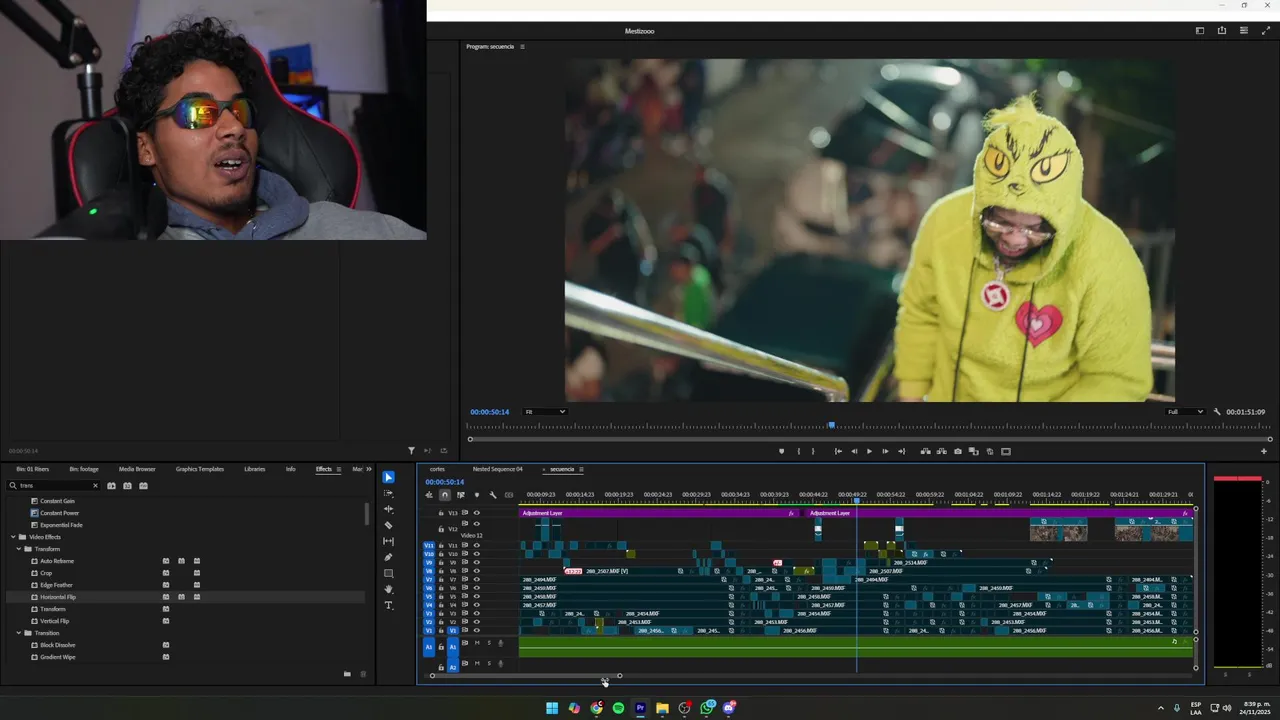This screenshot has height=720, width=1280.
Task: Open the secuencia timeline panel menu
Action: pos(581,469)
